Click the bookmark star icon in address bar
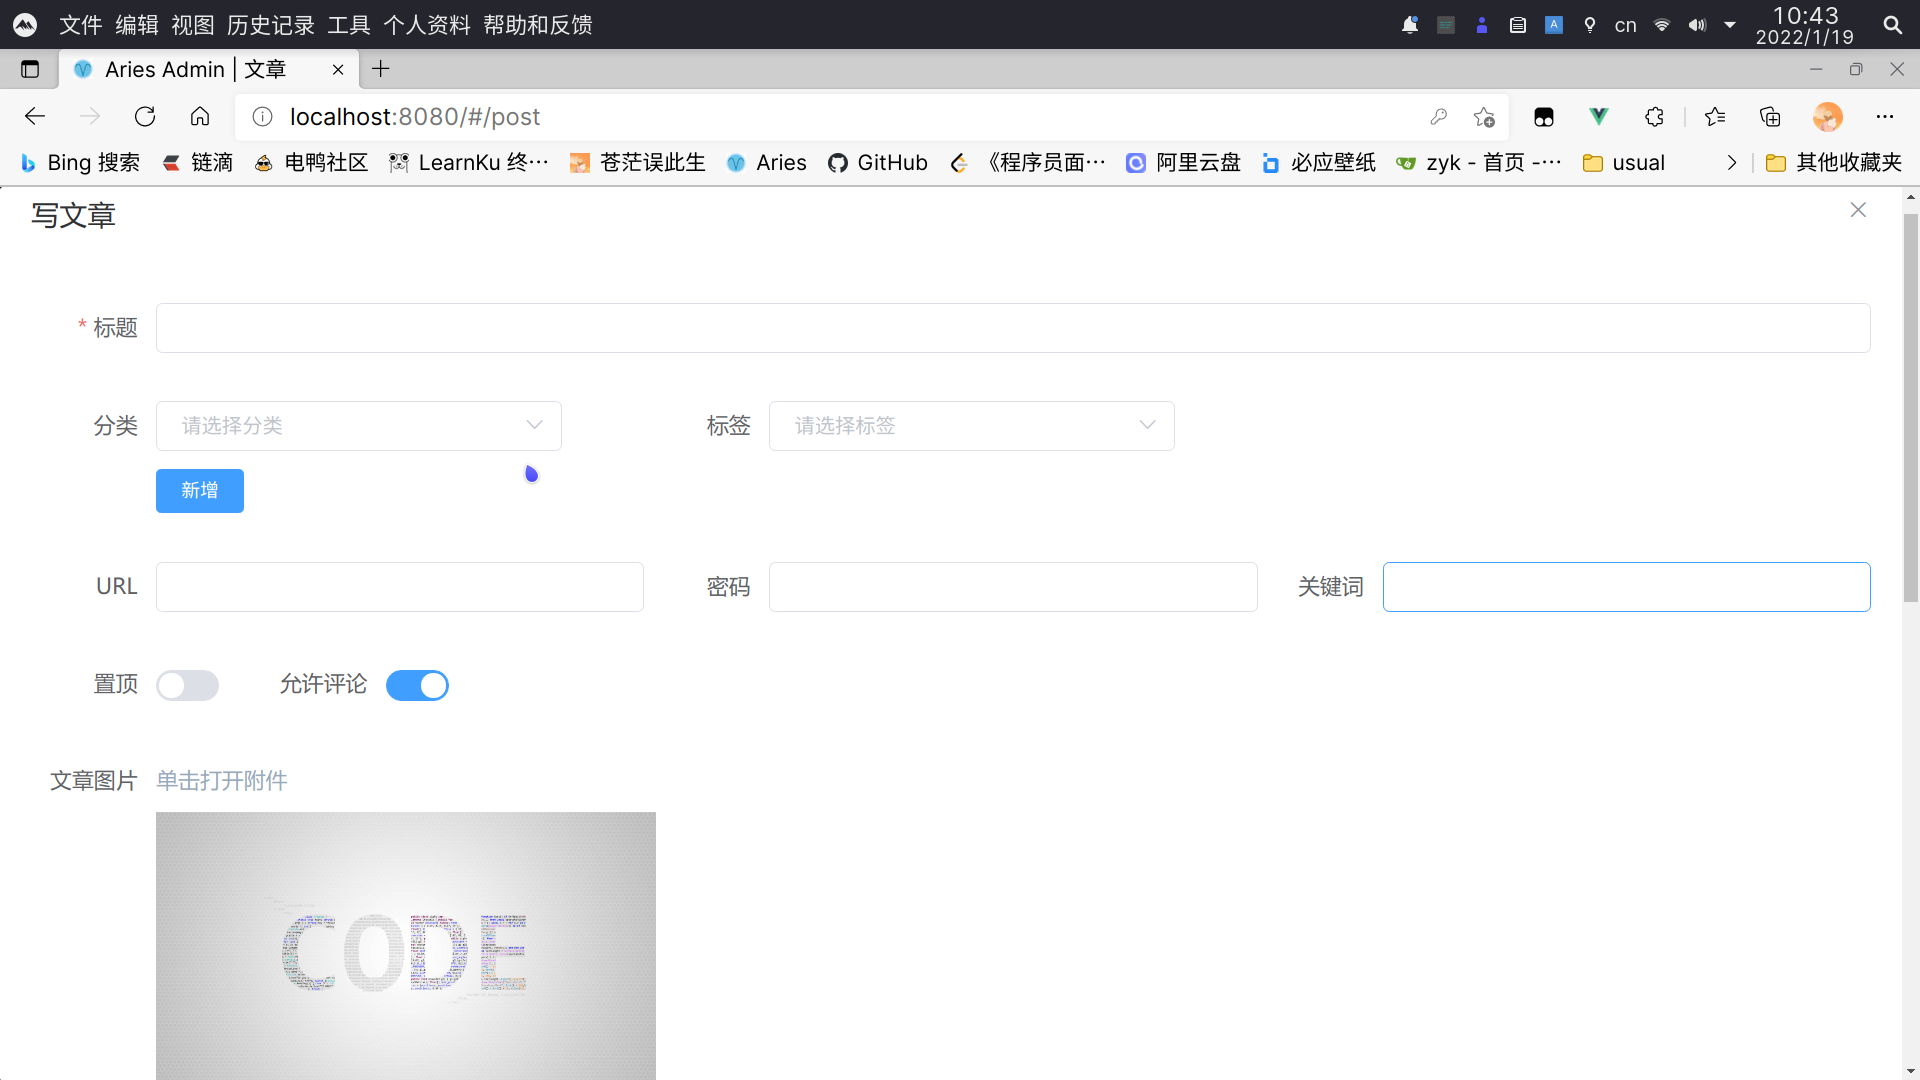 click(x=1484, y=117)
